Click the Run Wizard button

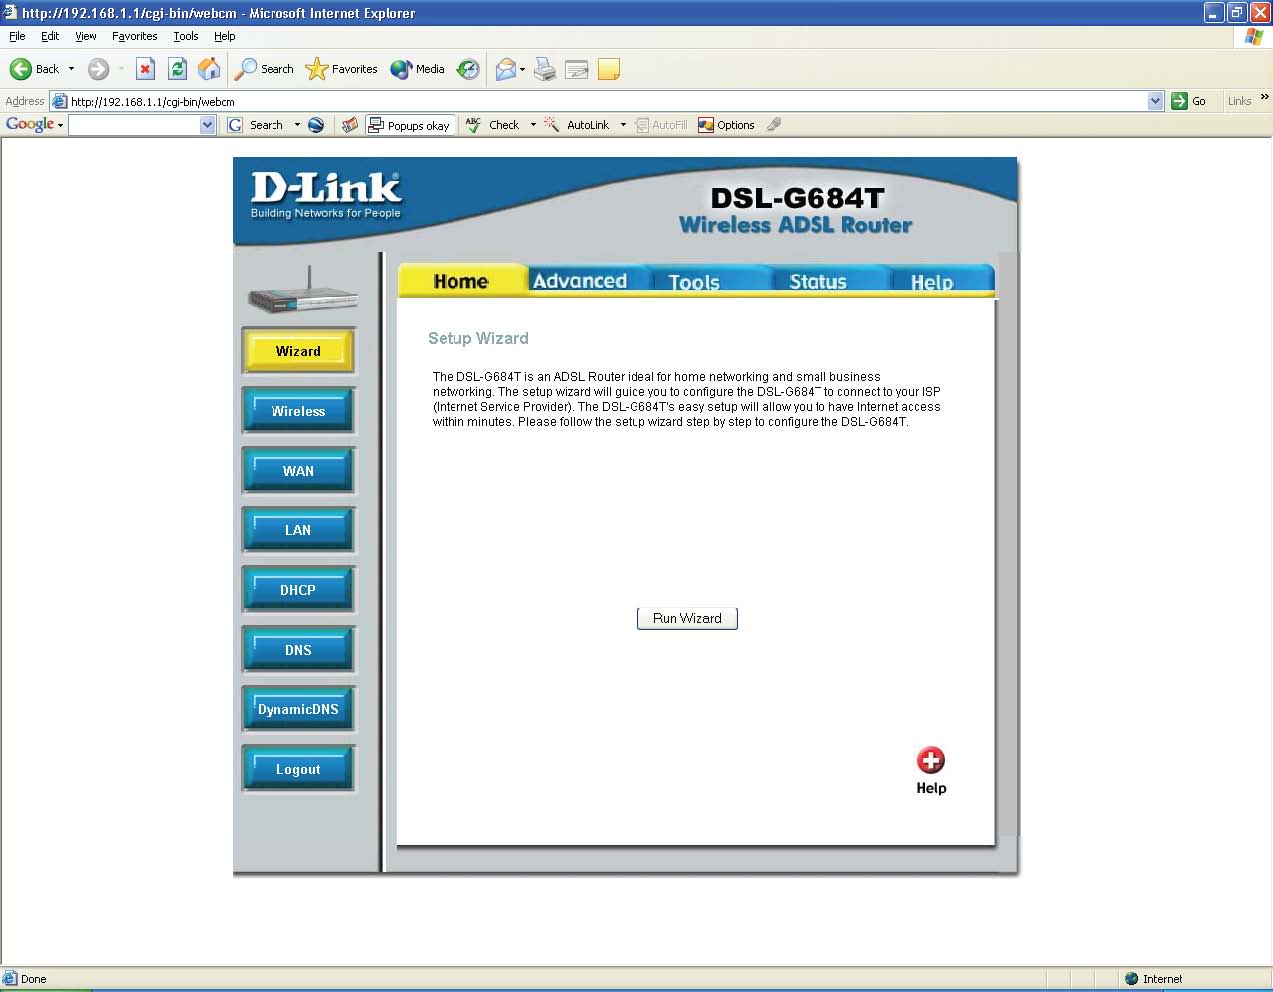pos(687,618)
